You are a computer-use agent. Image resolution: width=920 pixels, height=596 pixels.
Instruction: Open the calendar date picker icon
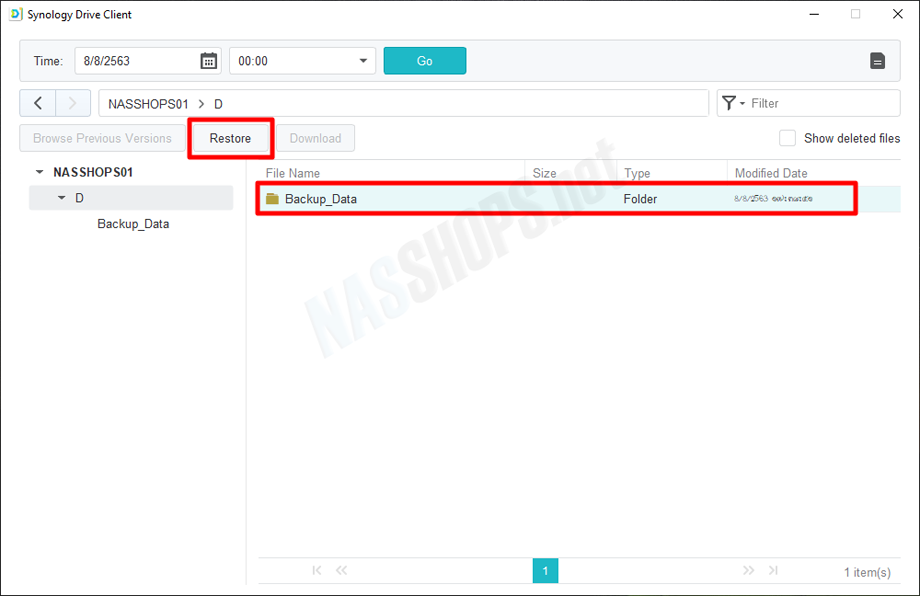point(208,61)
